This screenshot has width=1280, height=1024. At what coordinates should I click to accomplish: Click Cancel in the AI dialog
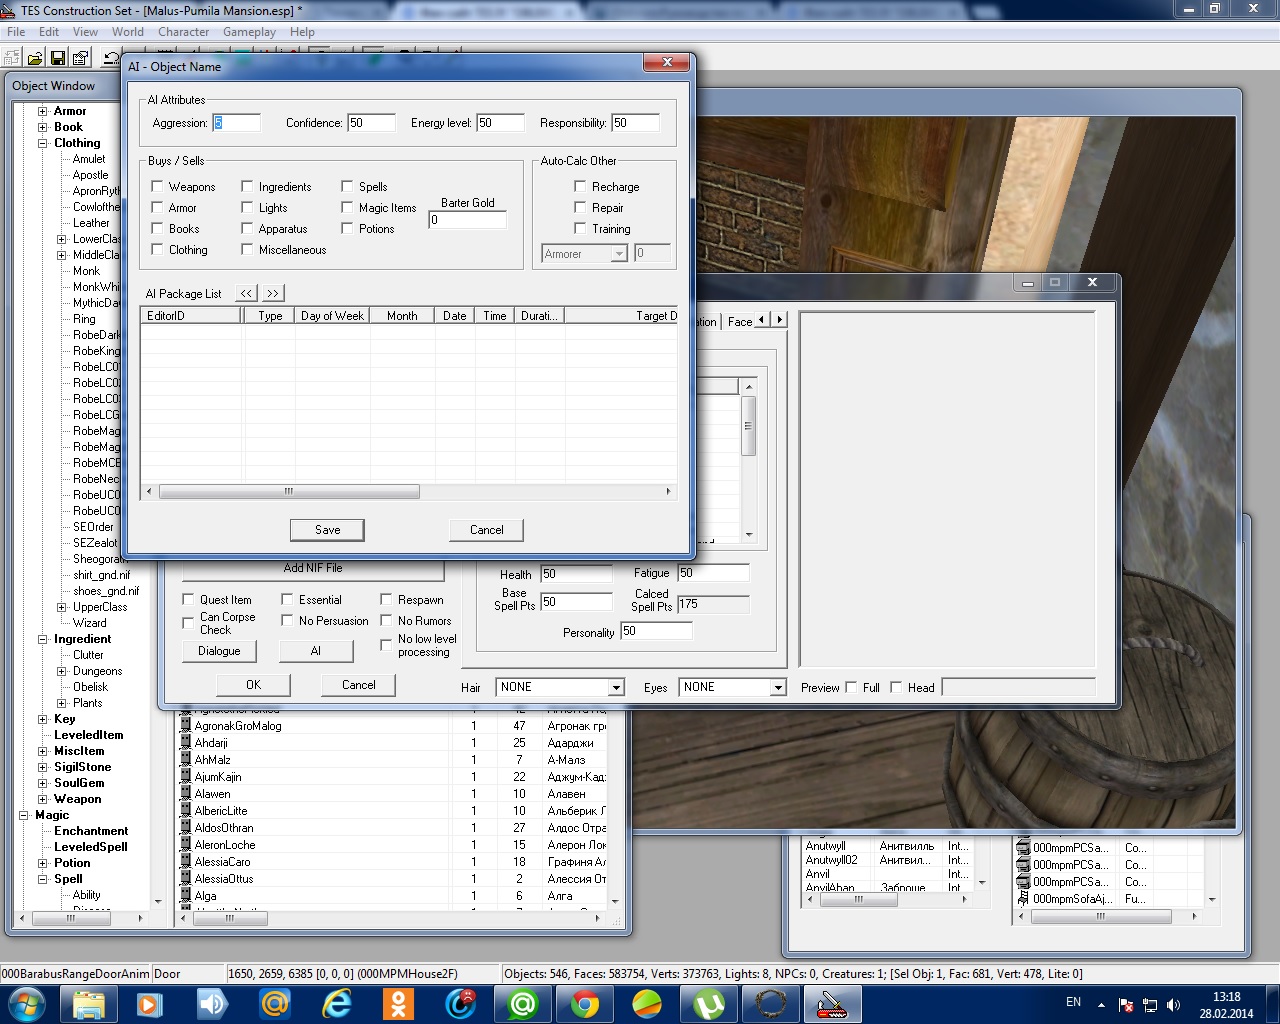tap(486, 530)
